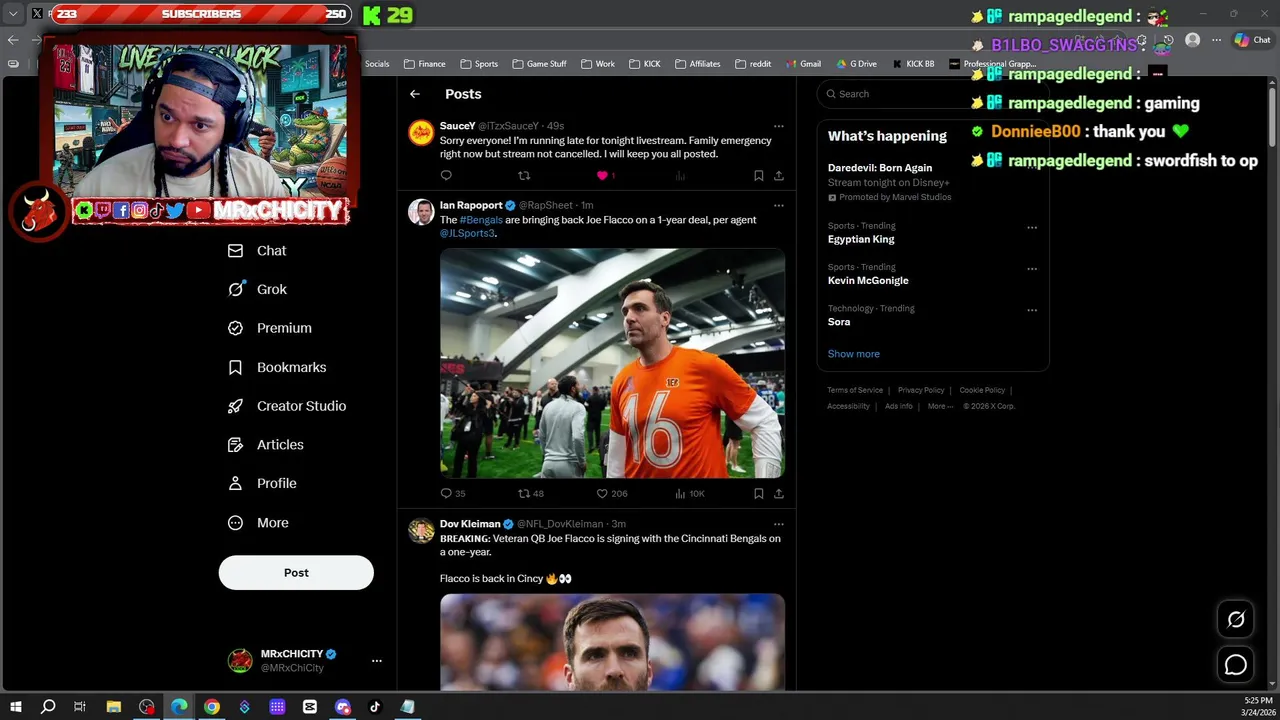The width and height of the screenshot is (1280, 720).
Task: Open Premium in the sidebar
Action: [x=270, y=328]
